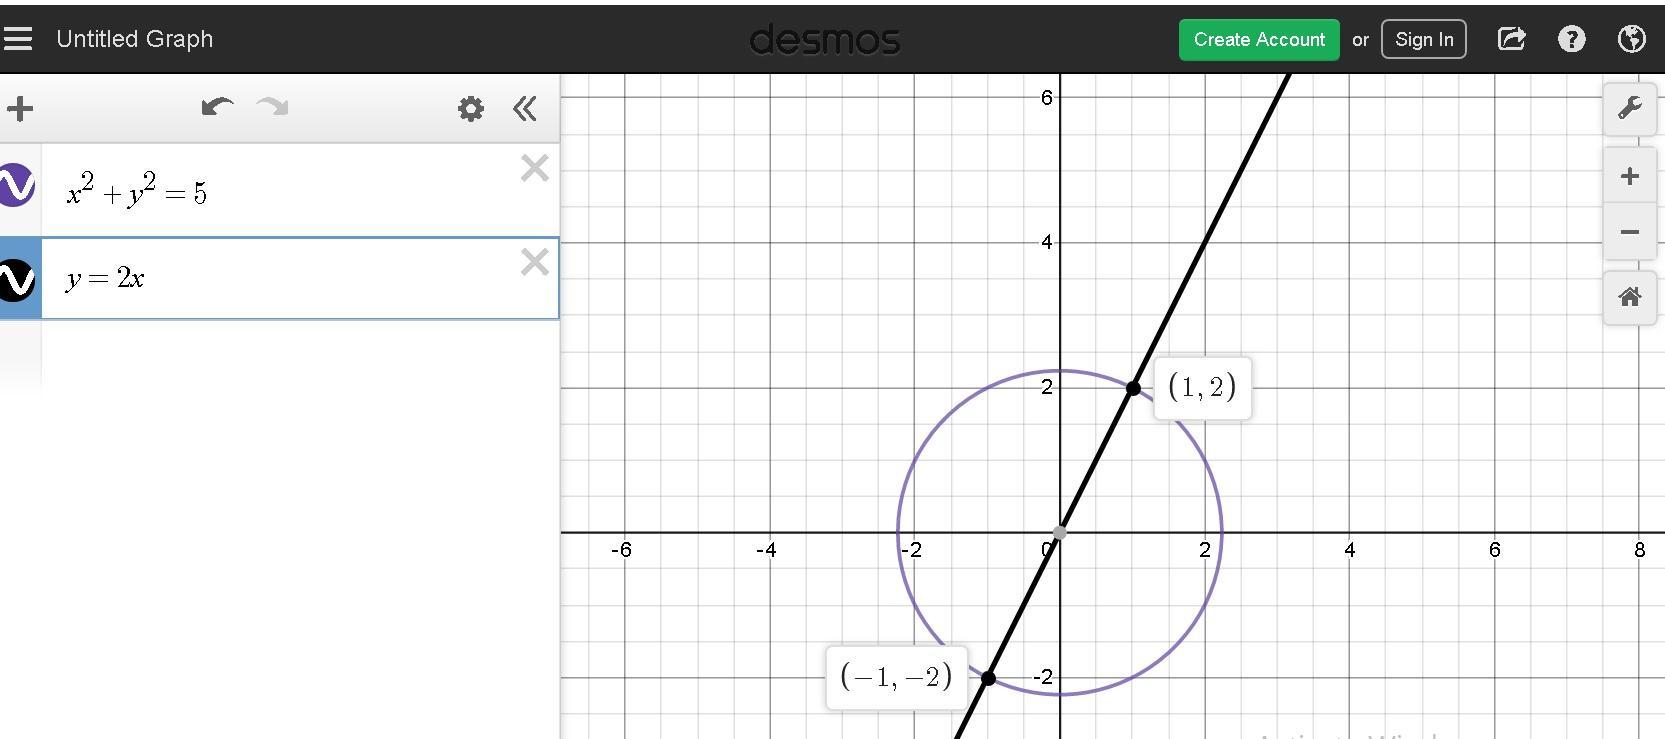1665x739 pixels.
Task: Select the y=2x expression field
Action: pyautogui.click(x=300, y=279)
